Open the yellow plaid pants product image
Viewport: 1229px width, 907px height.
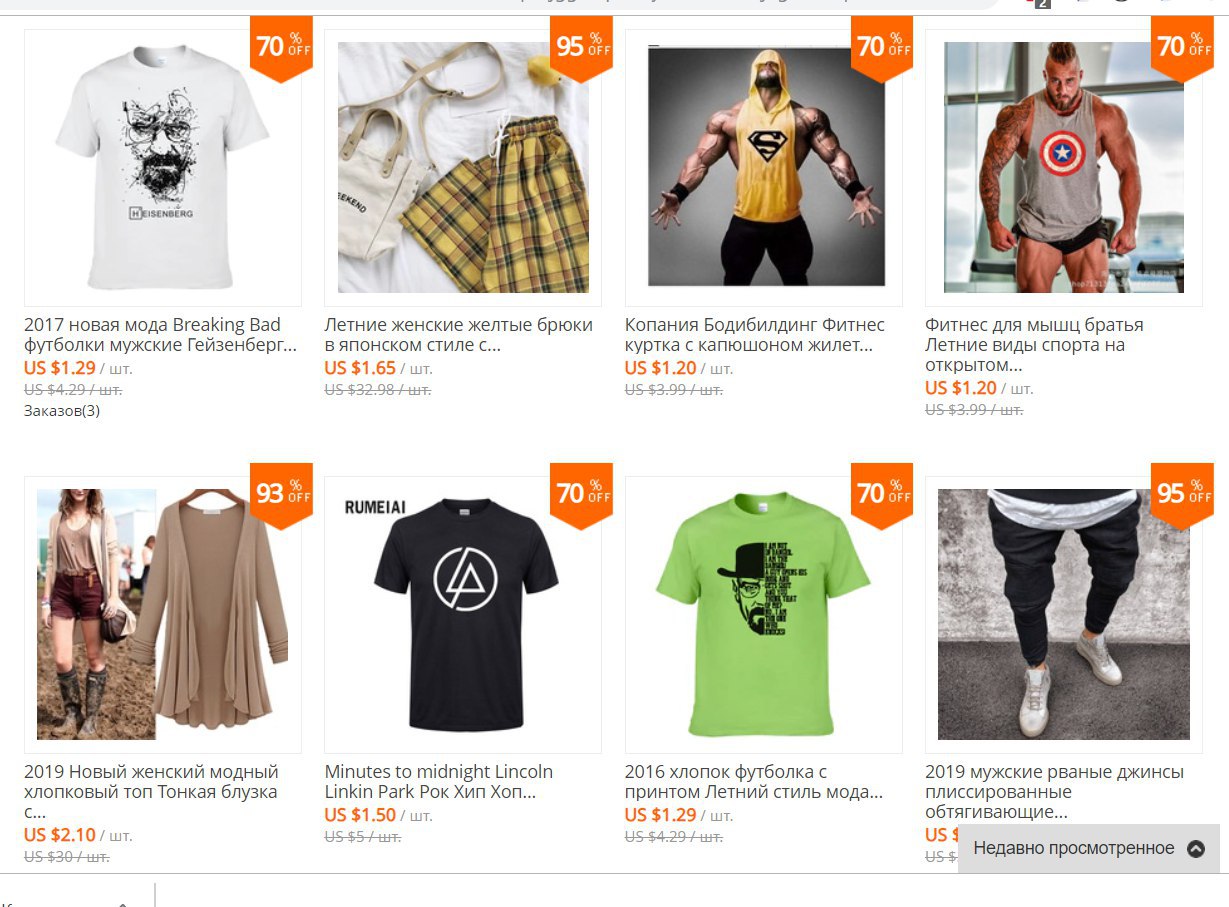463,168
